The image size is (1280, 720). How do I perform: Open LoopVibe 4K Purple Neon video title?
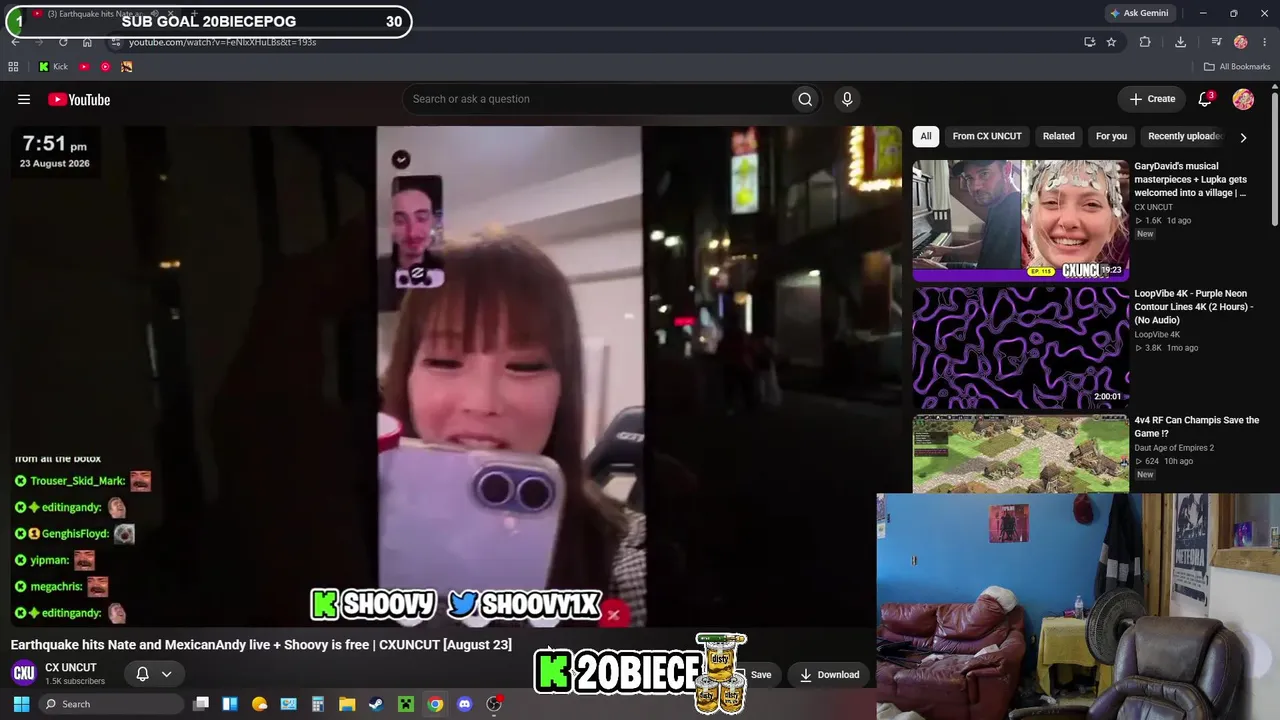point(1194,307)
